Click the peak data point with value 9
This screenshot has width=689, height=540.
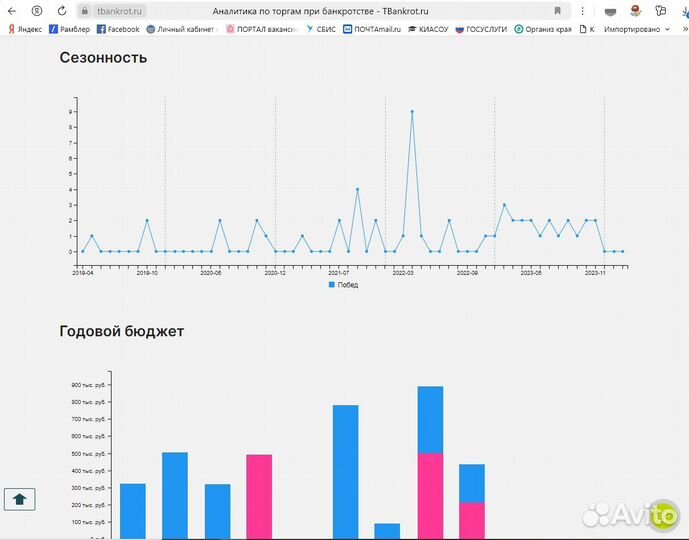pos(411,112)
